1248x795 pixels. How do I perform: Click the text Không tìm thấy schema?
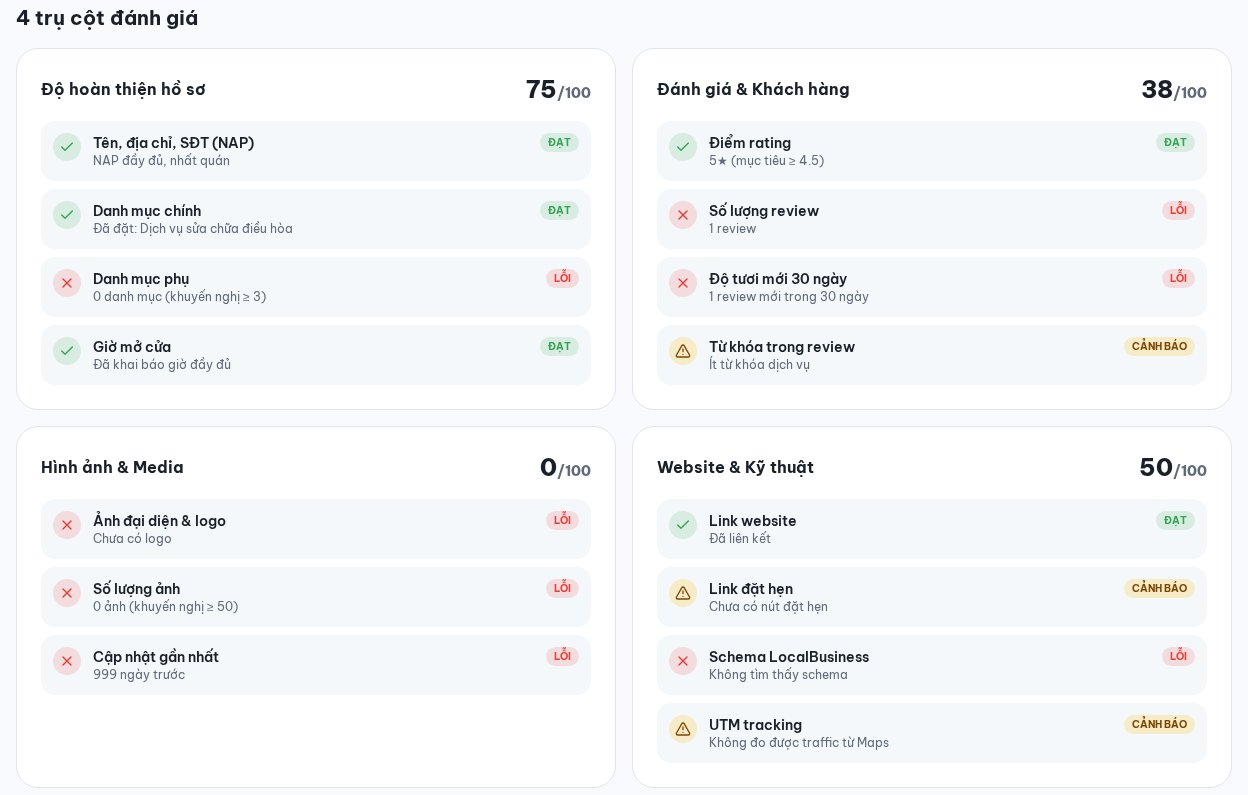778,675
